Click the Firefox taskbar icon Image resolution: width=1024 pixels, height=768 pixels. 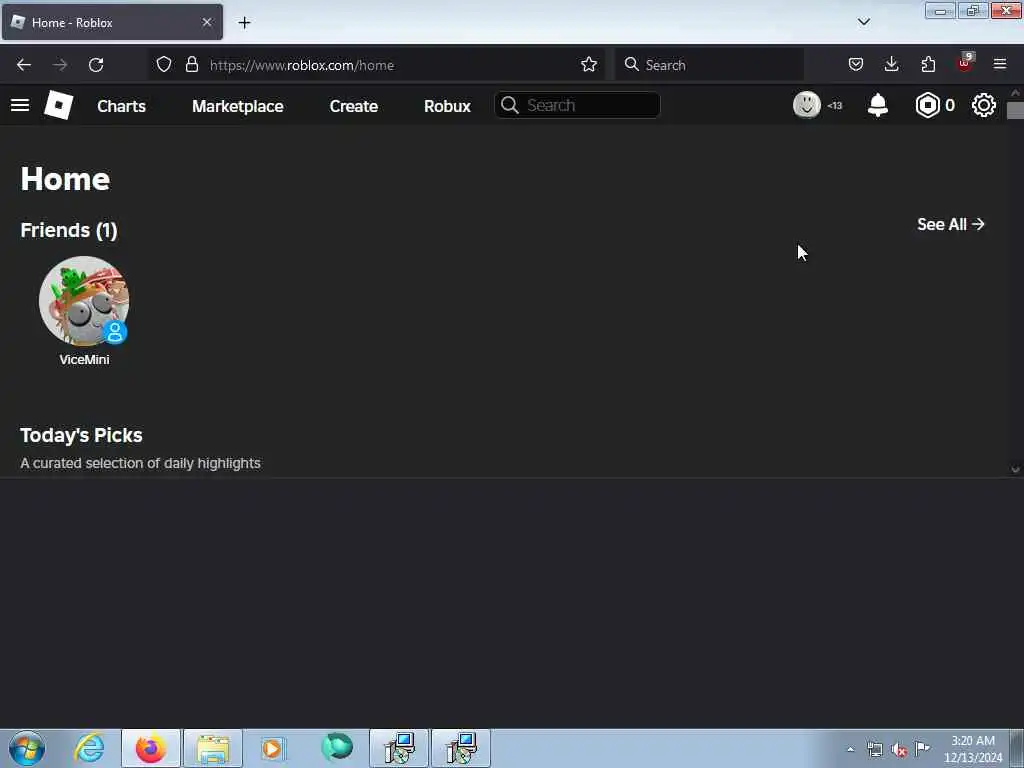151,748
